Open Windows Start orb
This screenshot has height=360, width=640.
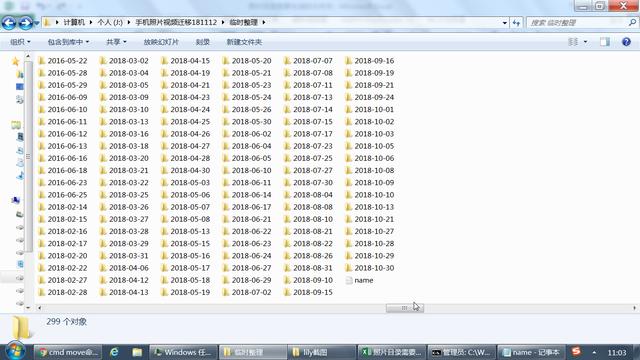click(16, 351)
